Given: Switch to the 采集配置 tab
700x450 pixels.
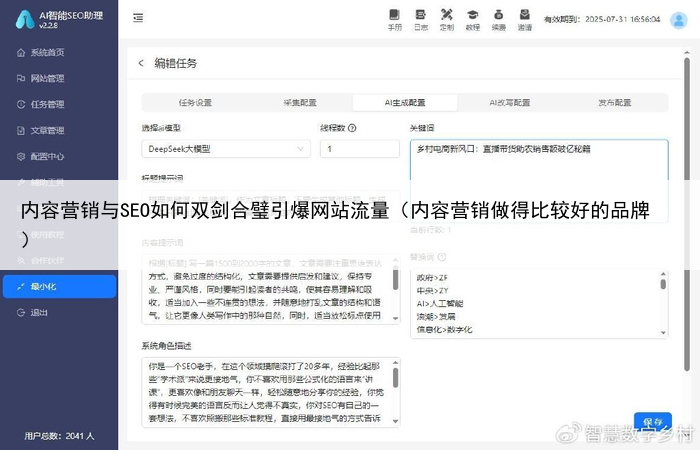Looking at the screenshot, I should (300, 102).
